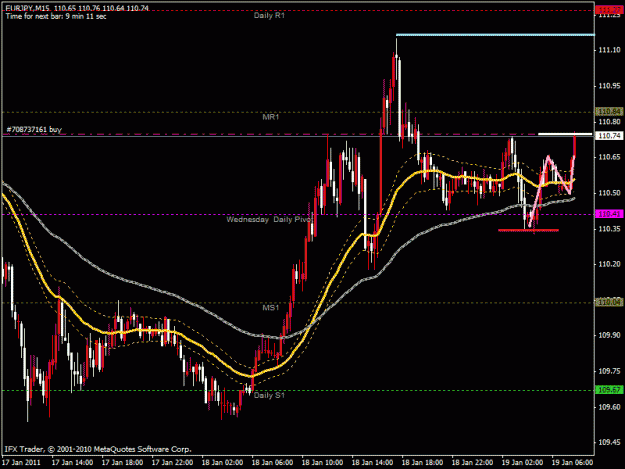The width and height of the screenshot is (625, 469).
Task: Select the '#708737161 buy' order label
Action: [34, 130]
